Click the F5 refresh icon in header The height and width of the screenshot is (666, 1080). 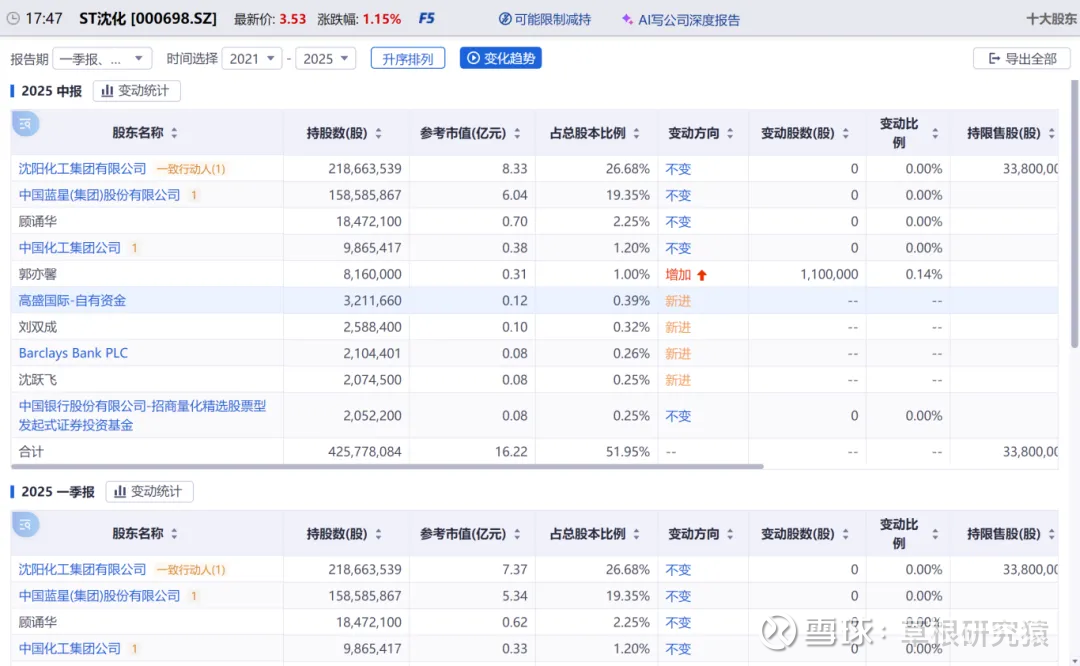point(427,19)
